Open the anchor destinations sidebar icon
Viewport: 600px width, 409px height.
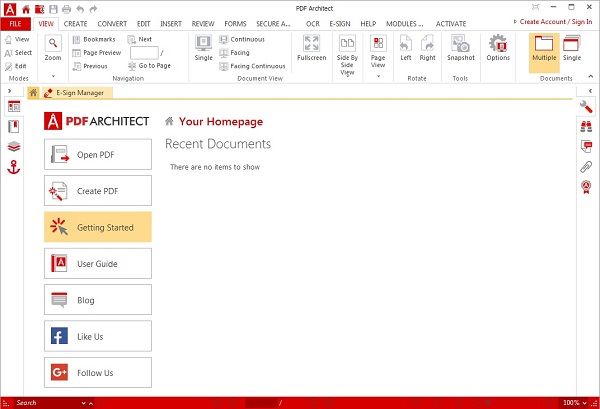click(x=14, y=168)
